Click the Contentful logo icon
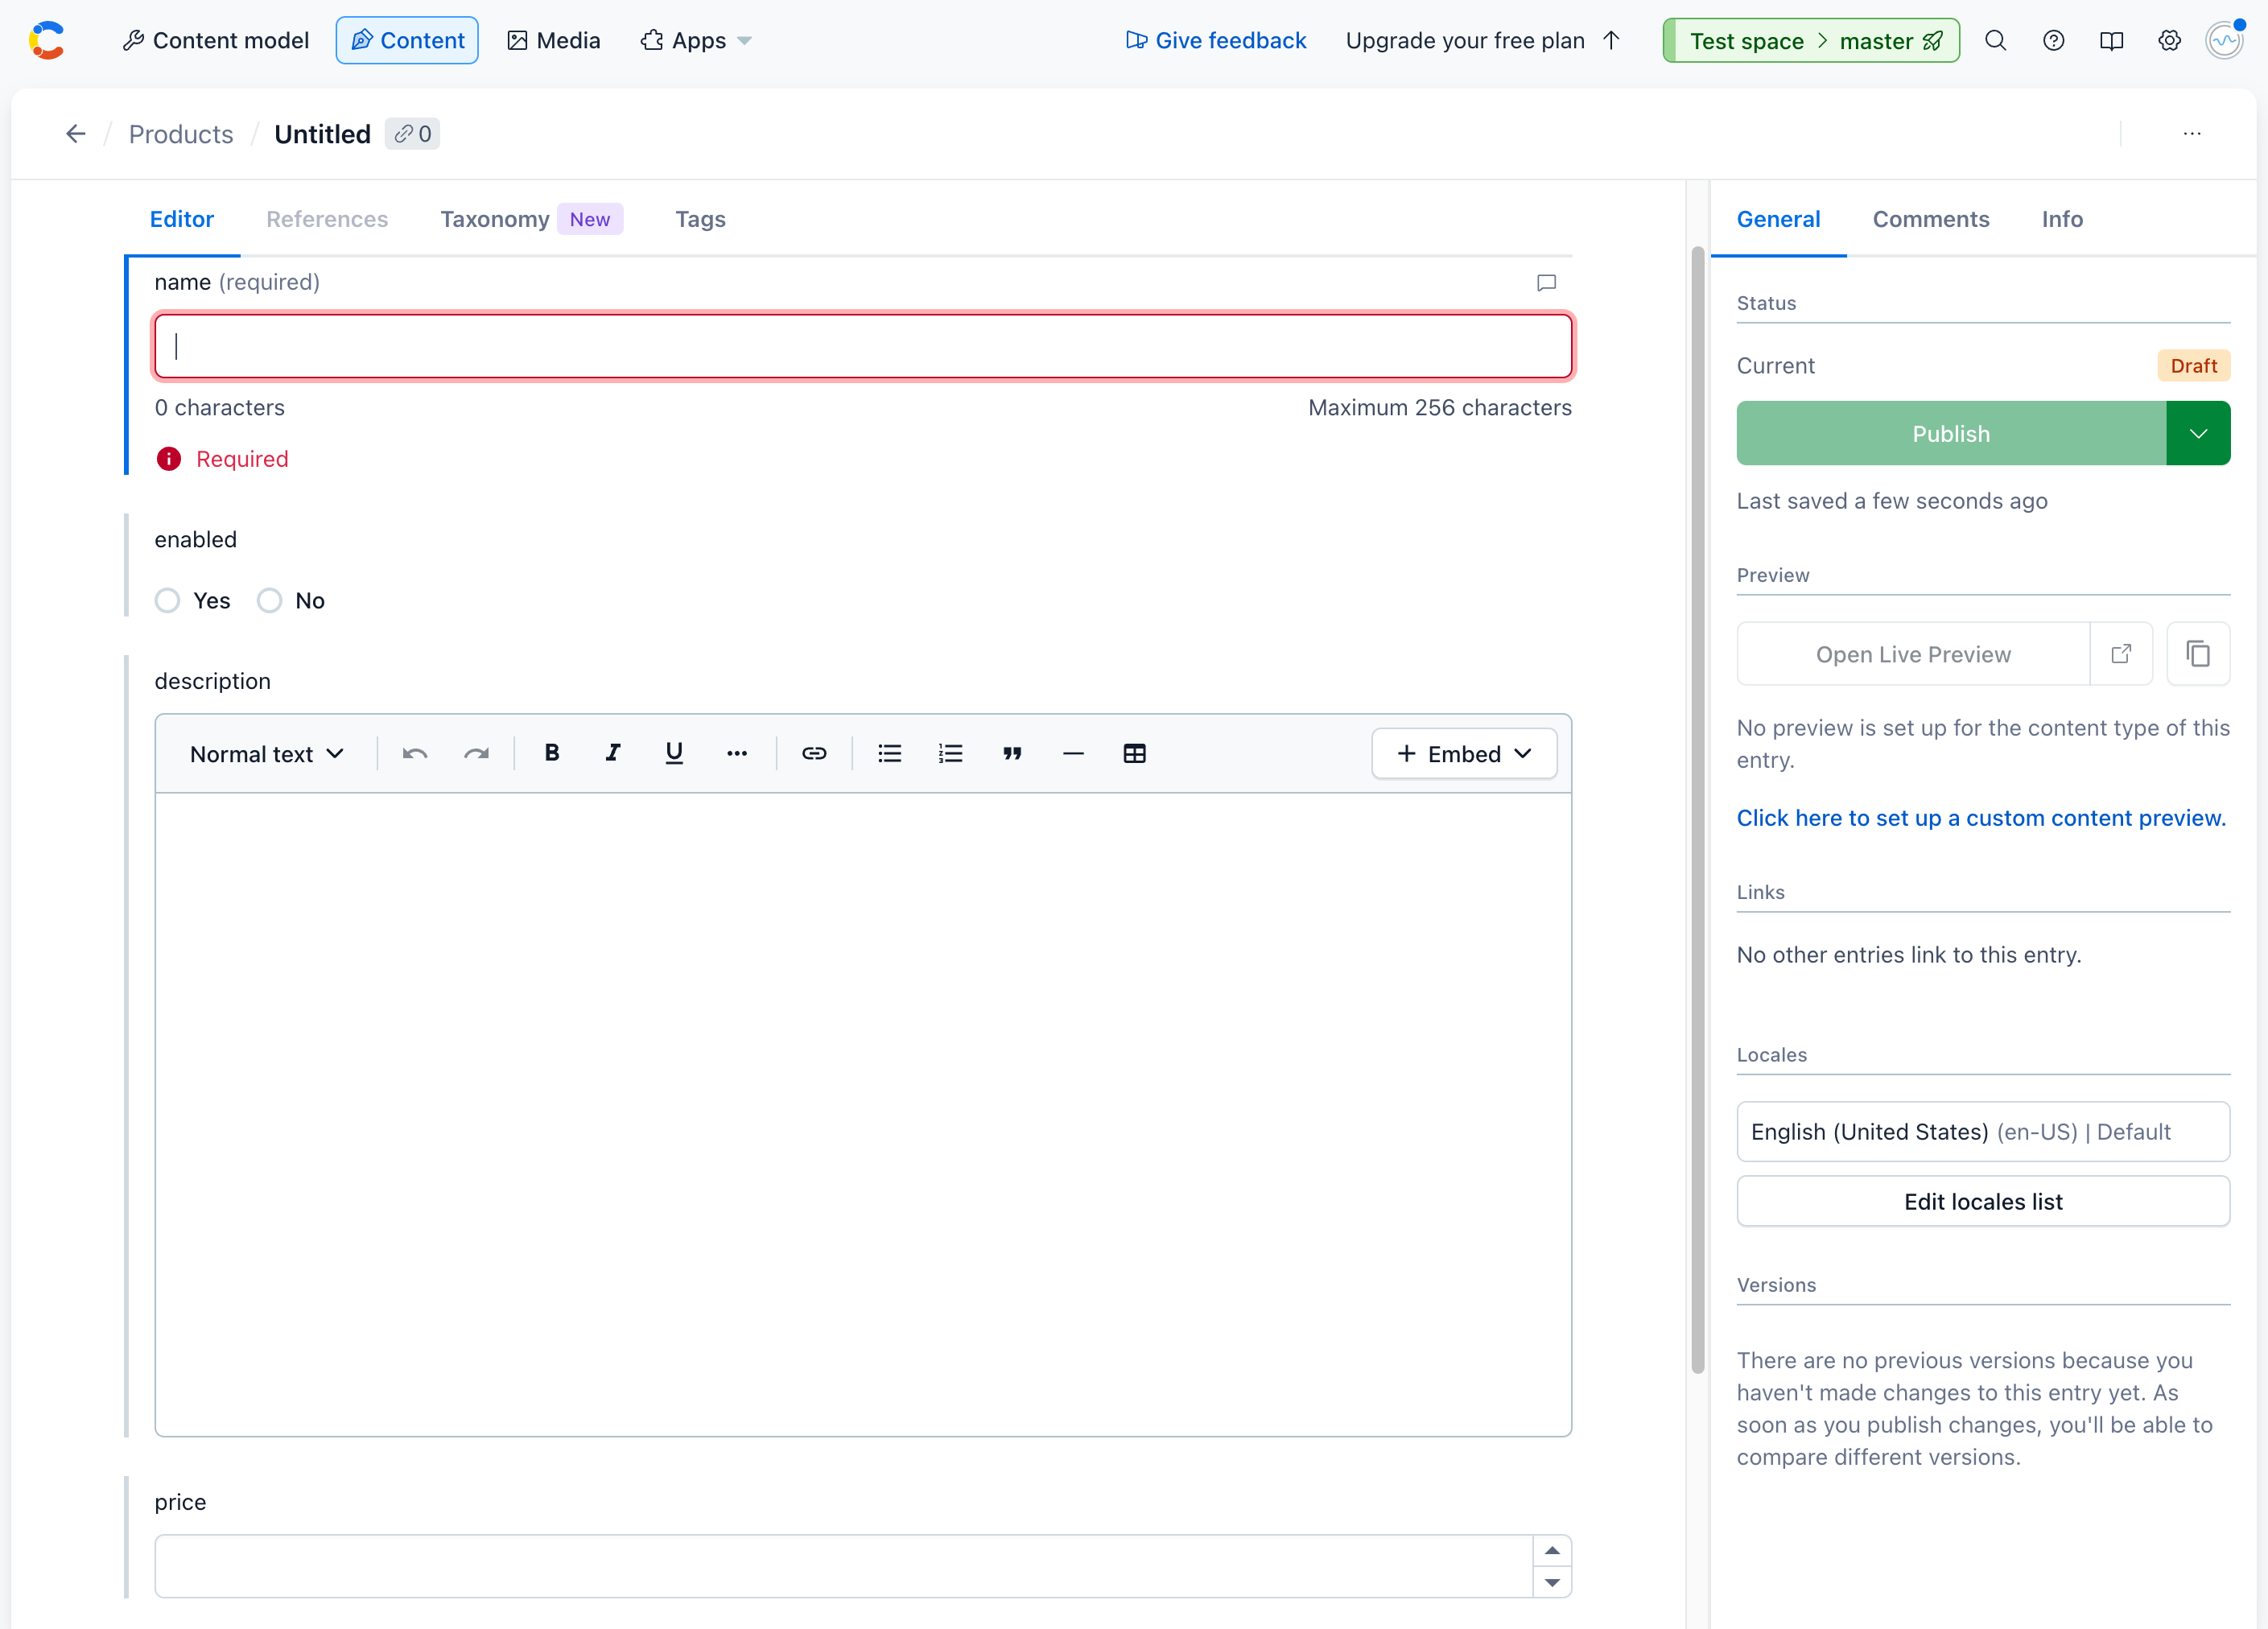Screen dimensions: 2268x1629 tap(47, 40)
